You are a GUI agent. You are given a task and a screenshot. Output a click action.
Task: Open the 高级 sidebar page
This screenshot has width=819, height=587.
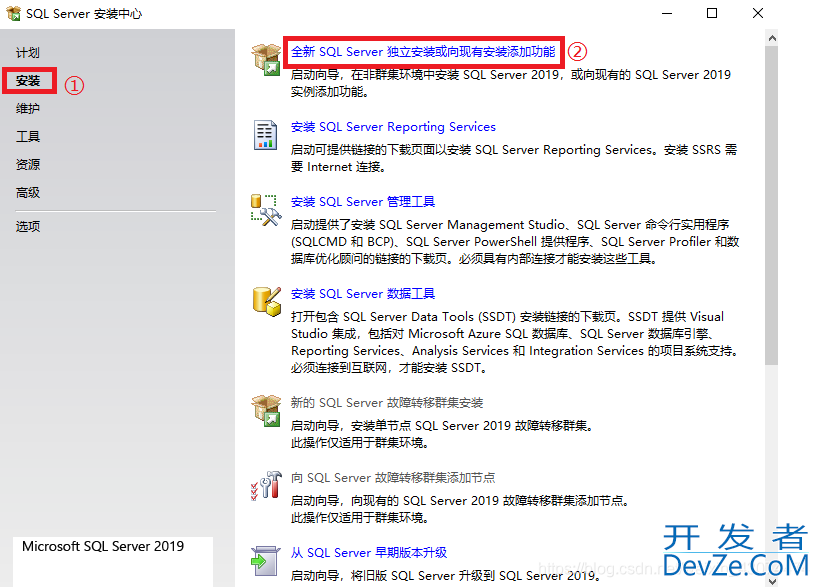point(28,193)
